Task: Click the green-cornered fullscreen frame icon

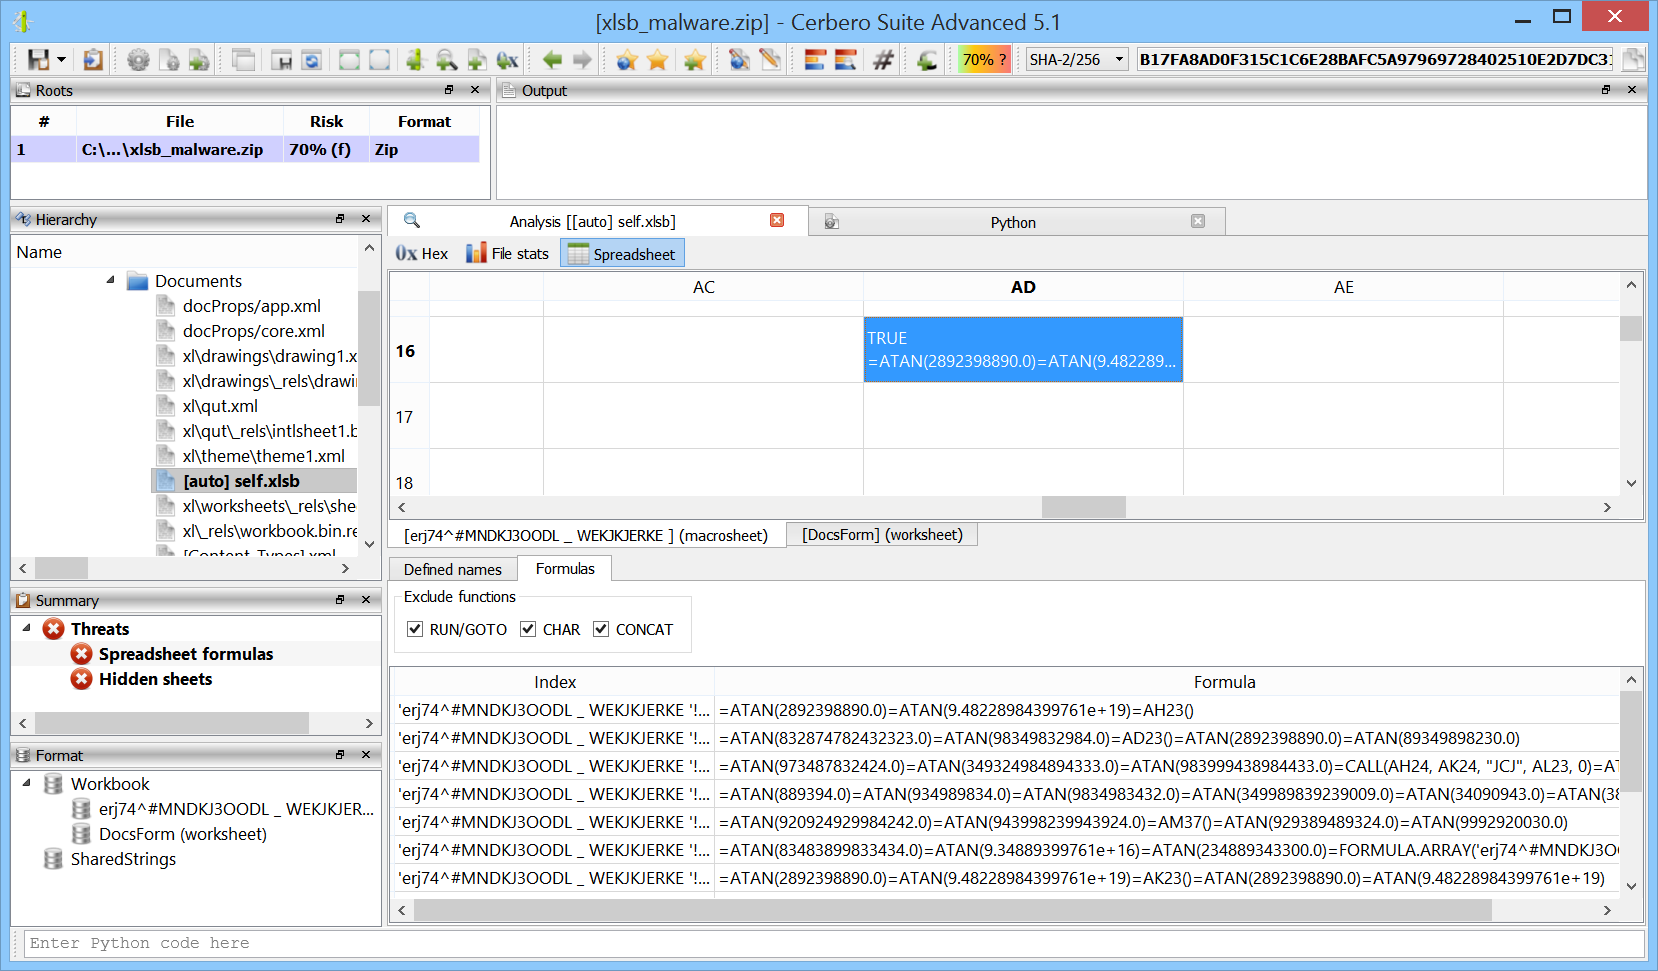Action: pos(349,60)
